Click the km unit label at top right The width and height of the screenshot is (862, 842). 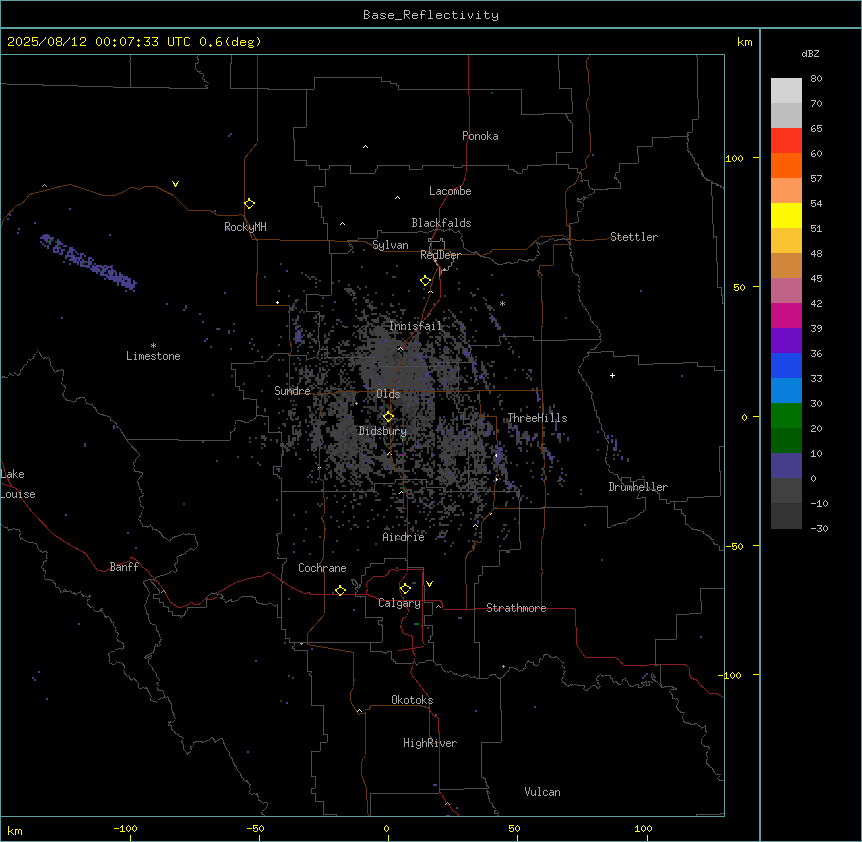(x=744, y=42)
